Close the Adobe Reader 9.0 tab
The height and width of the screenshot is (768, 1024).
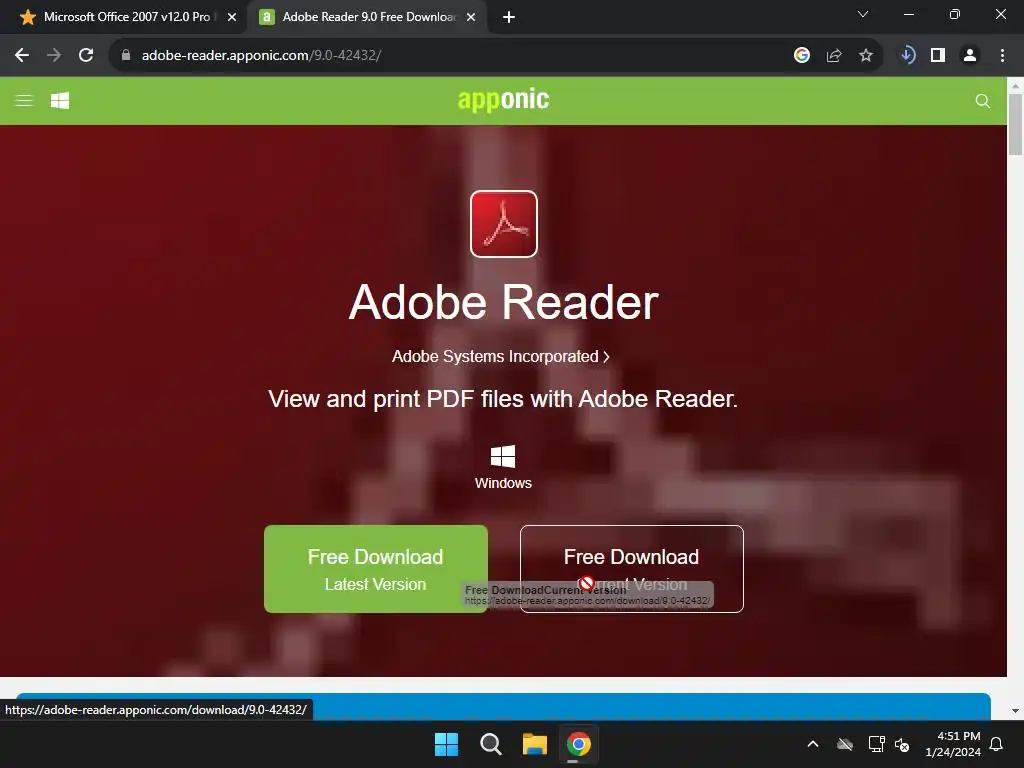471,17
